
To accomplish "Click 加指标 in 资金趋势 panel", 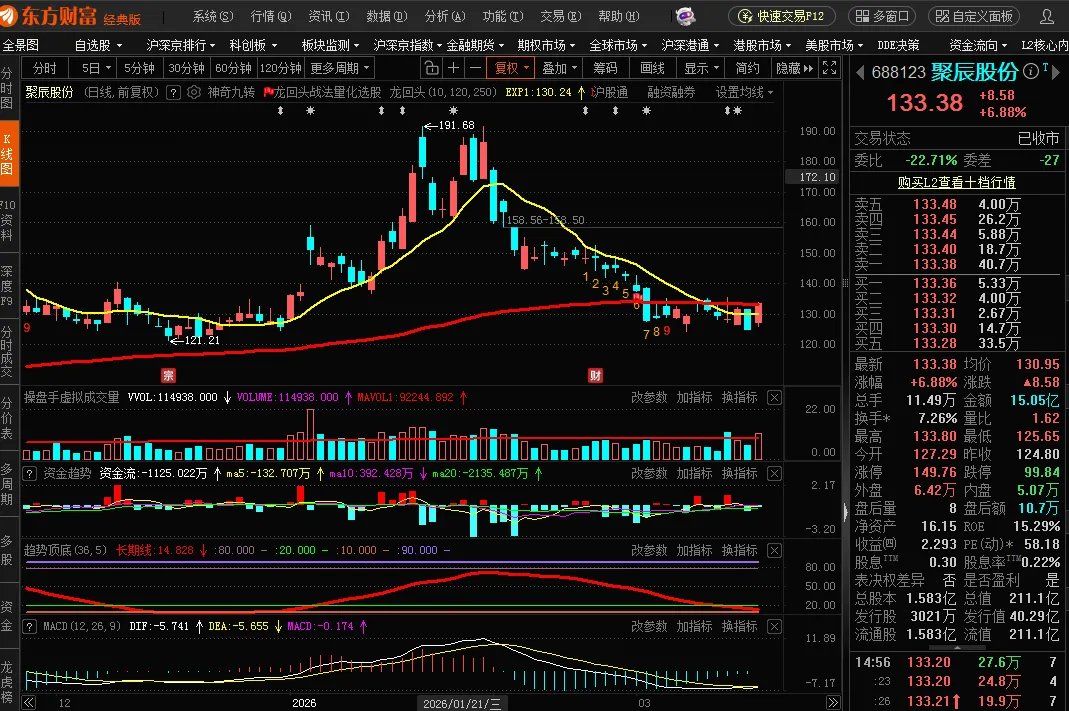I will pos(694,473).
